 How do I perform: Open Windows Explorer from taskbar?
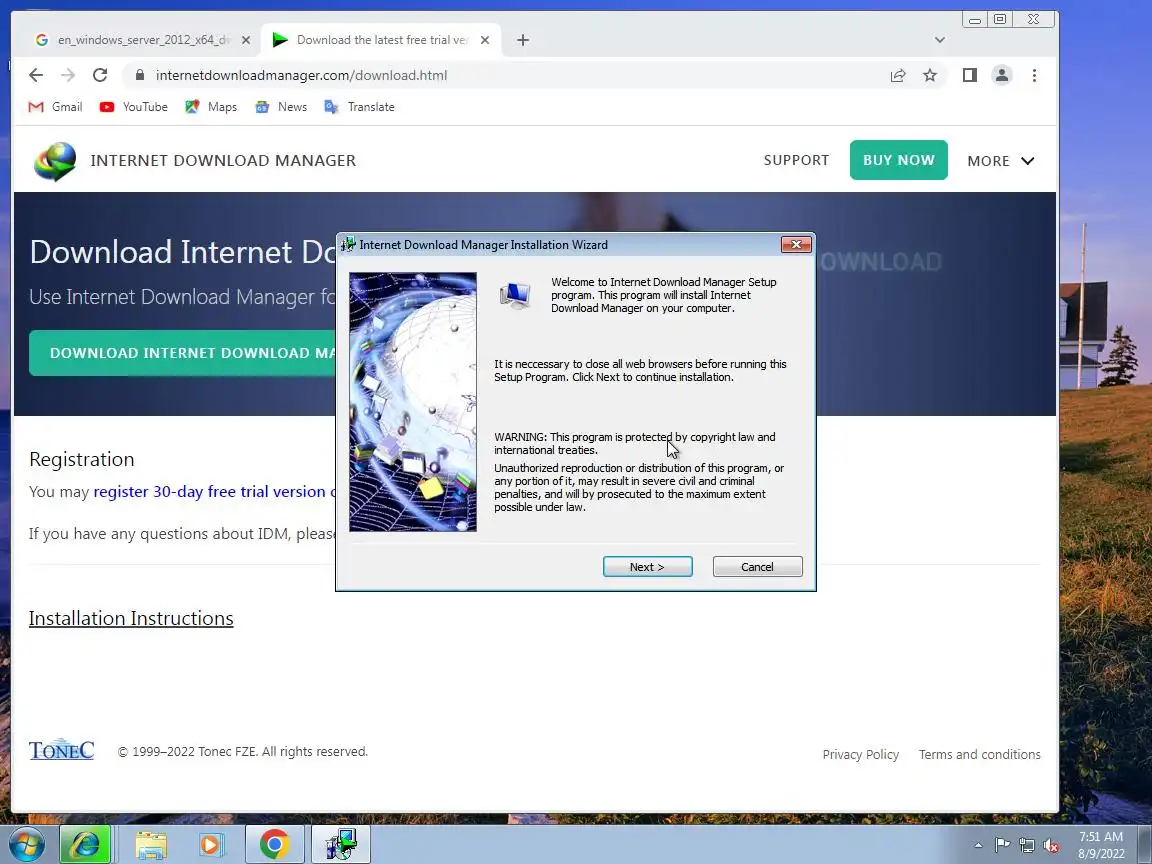[x=151, y=845]
